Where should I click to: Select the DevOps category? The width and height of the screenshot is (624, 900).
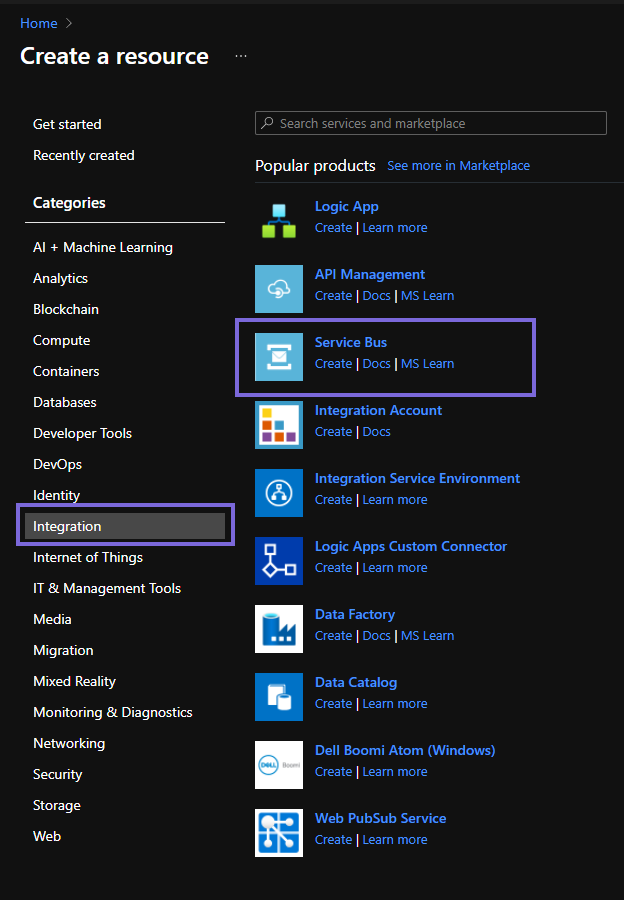tap(57, 464)
